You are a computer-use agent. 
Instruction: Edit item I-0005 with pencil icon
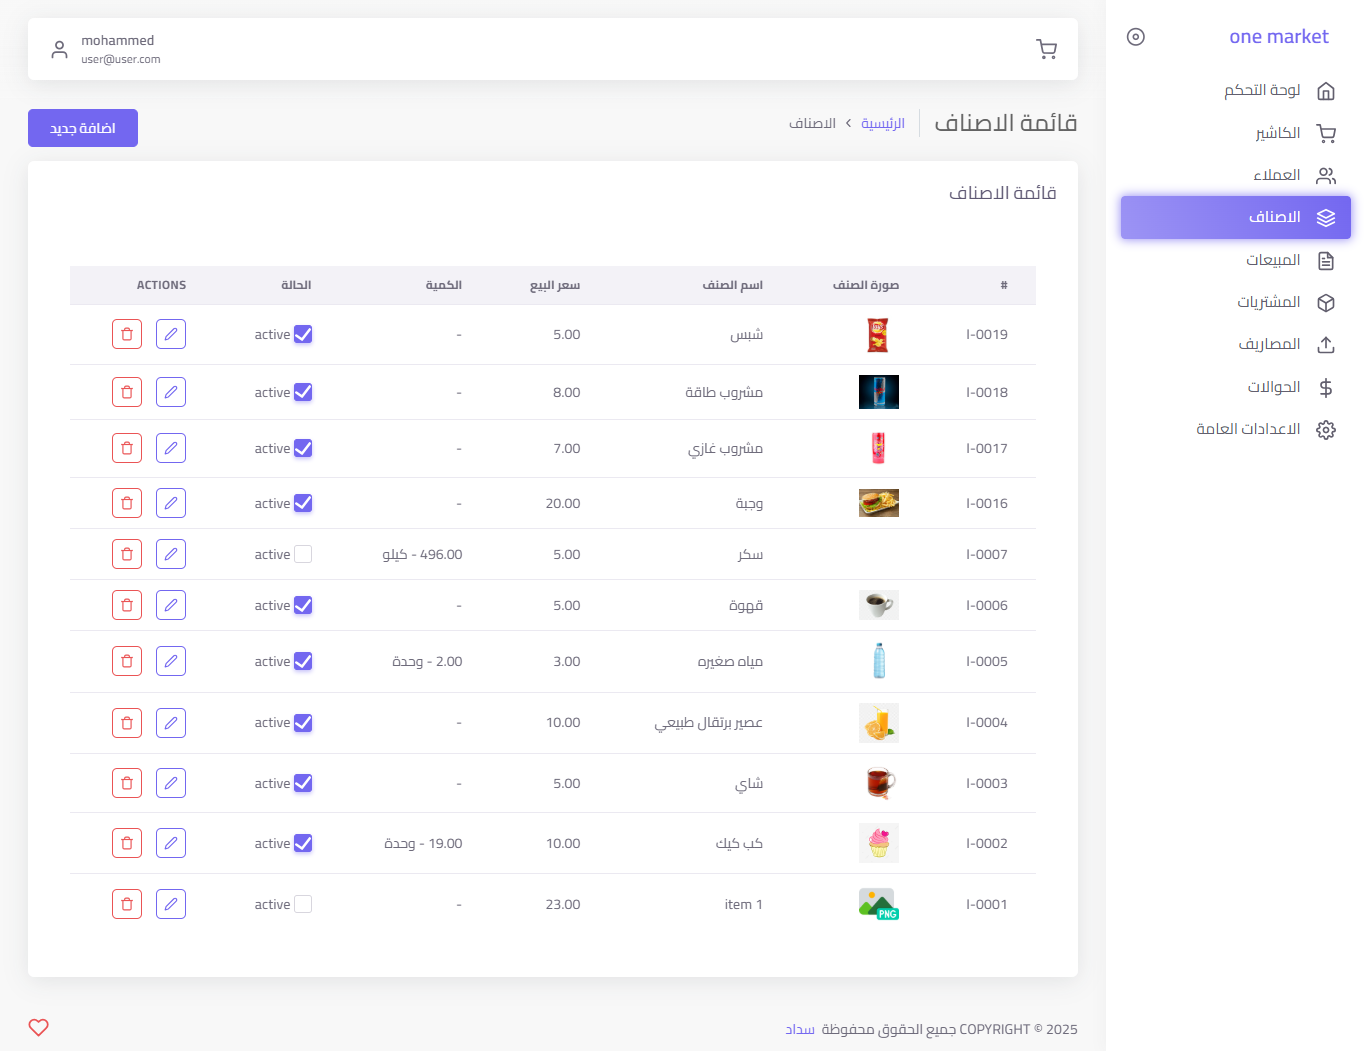(171, 661)
